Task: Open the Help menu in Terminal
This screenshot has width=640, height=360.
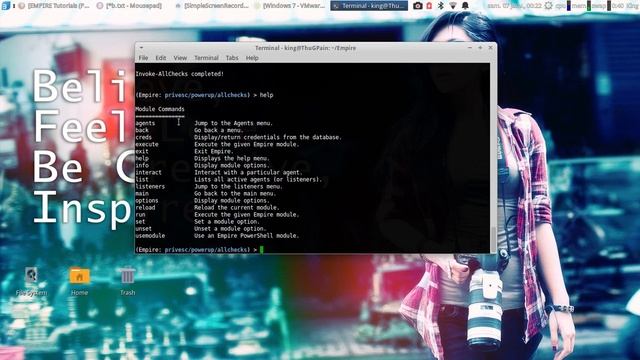Action: click(x=252, y=58)
